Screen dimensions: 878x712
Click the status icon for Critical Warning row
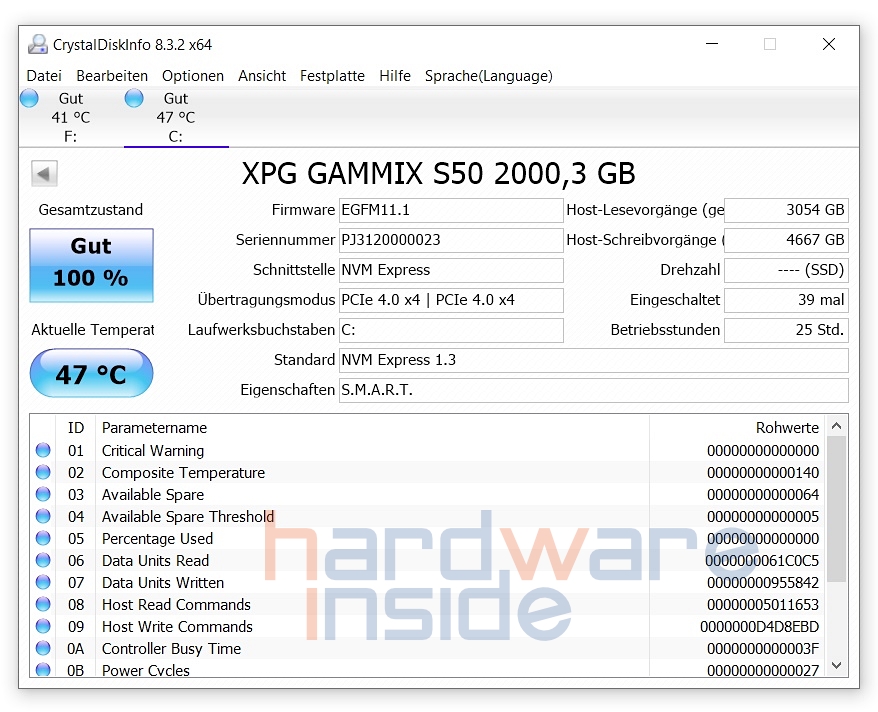[43, 451]
